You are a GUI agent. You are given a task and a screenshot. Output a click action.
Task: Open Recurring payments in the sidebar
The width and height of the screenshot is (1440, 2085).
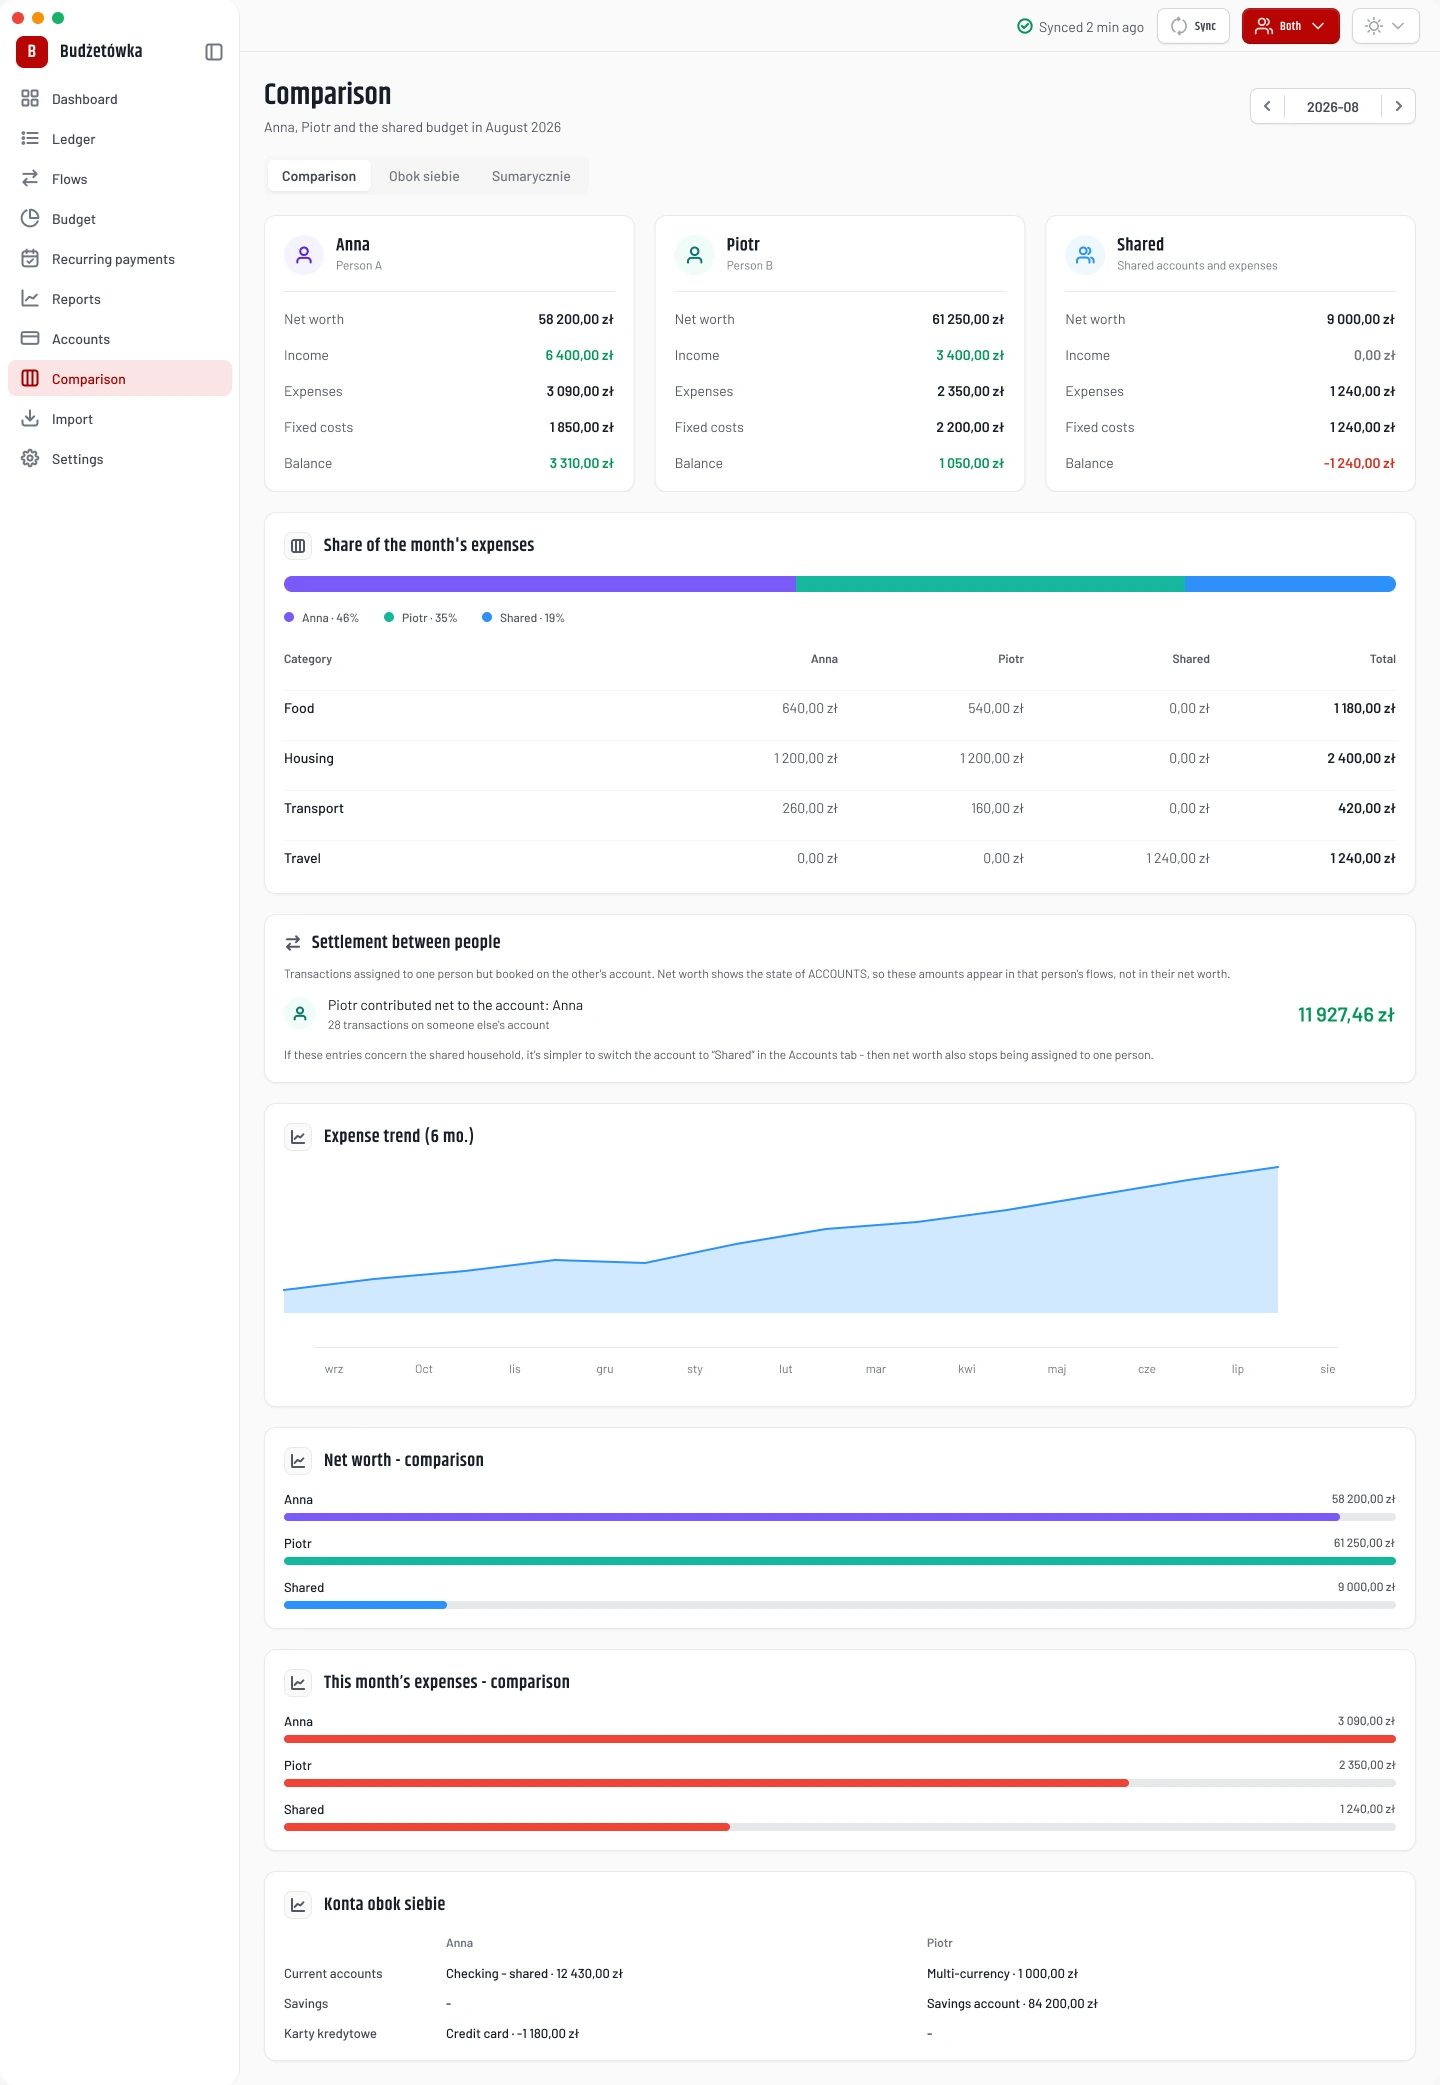(120, 259)
